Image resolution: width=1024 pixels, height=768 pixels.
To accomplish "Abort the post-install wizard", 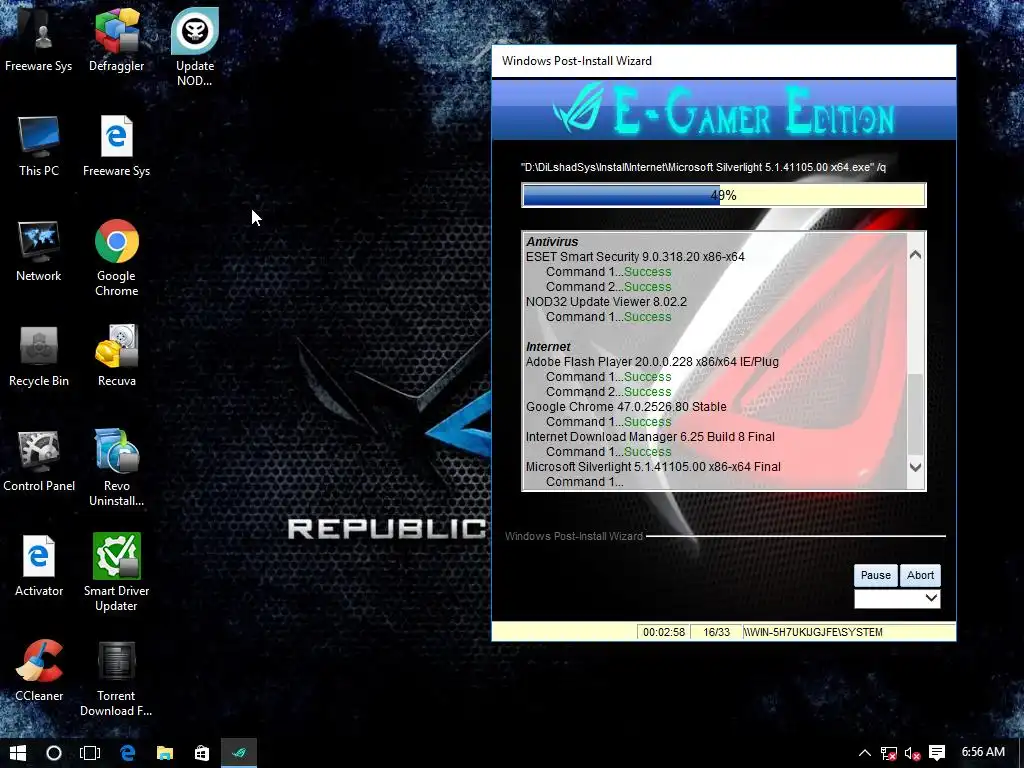I will point(920,575).
